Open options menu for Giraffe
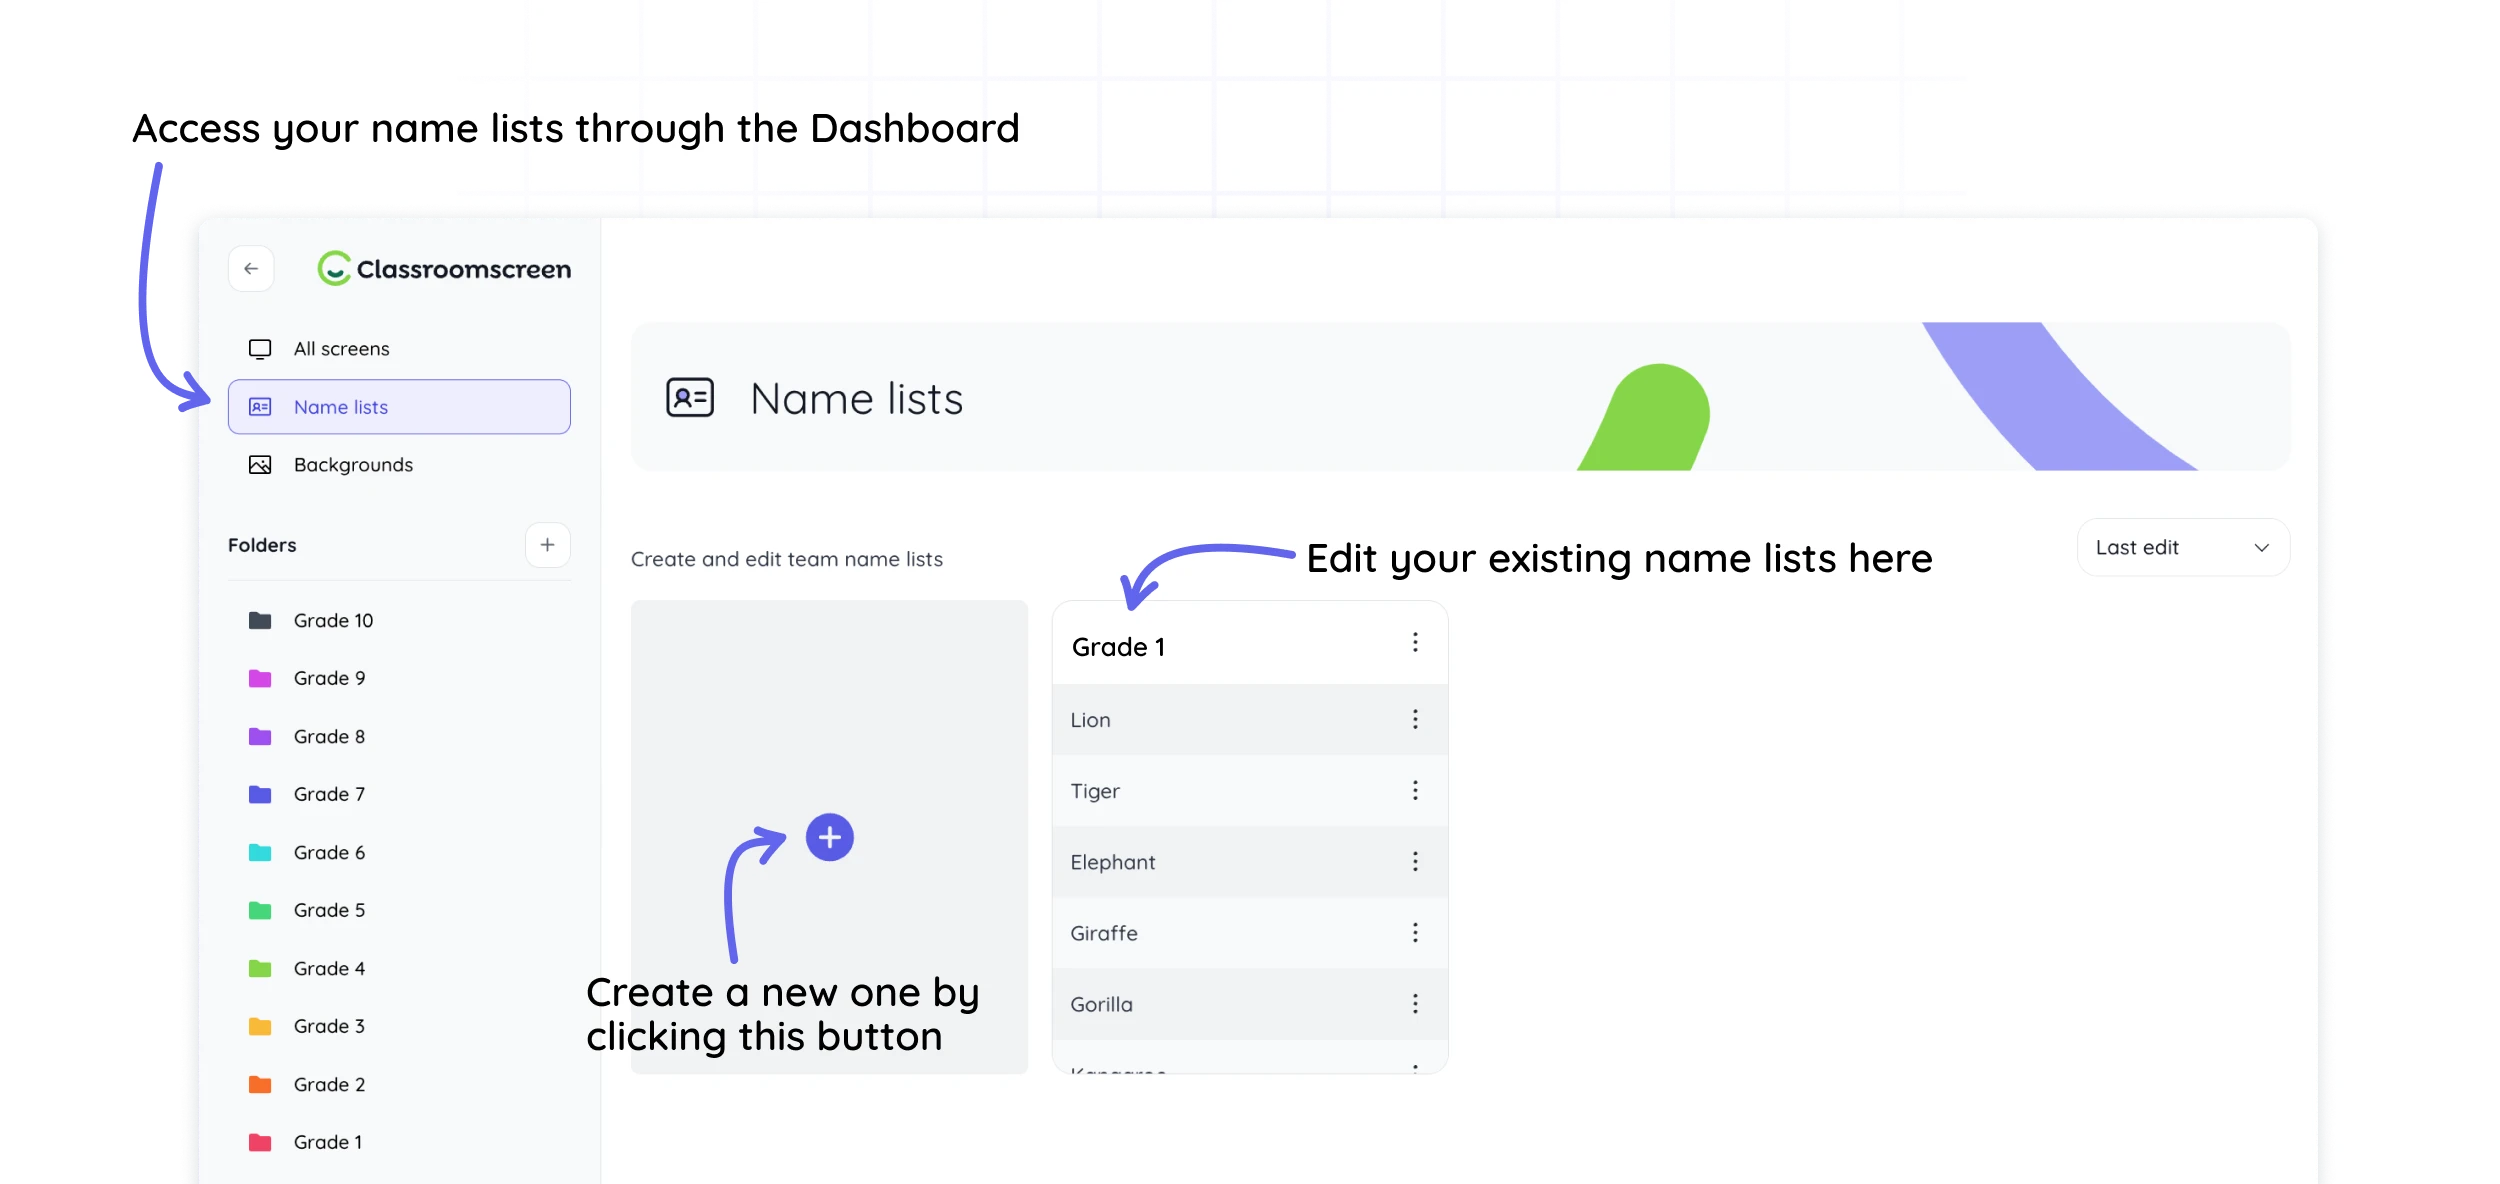The image size is (2500, 1184). [1415, 933]
